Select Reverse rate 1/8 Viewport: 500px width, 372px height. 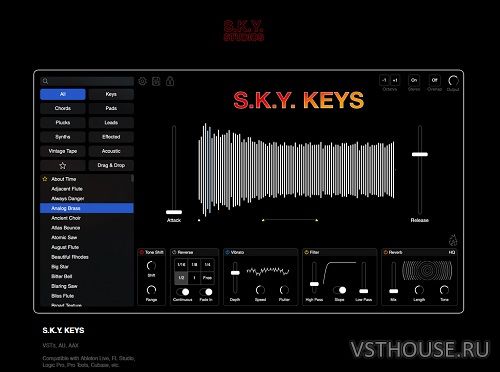tap(194, 265)
